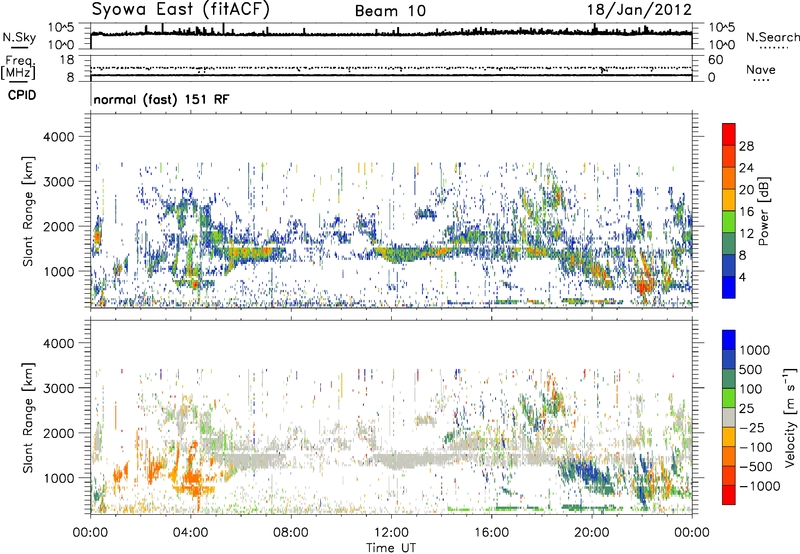Viewport: 800px width, 554px height.
Task: Click the "24" power scale value
Action: (x=746, y=168)
